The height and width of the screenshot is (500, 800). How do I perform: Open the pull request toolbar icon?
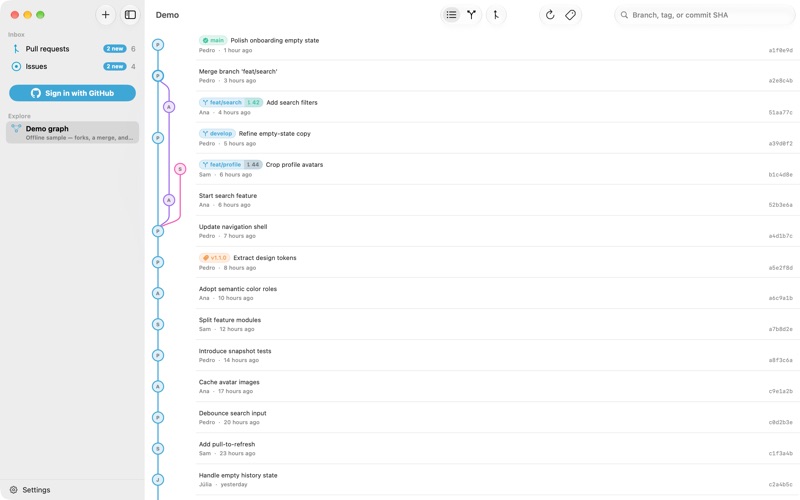(496, 15)
